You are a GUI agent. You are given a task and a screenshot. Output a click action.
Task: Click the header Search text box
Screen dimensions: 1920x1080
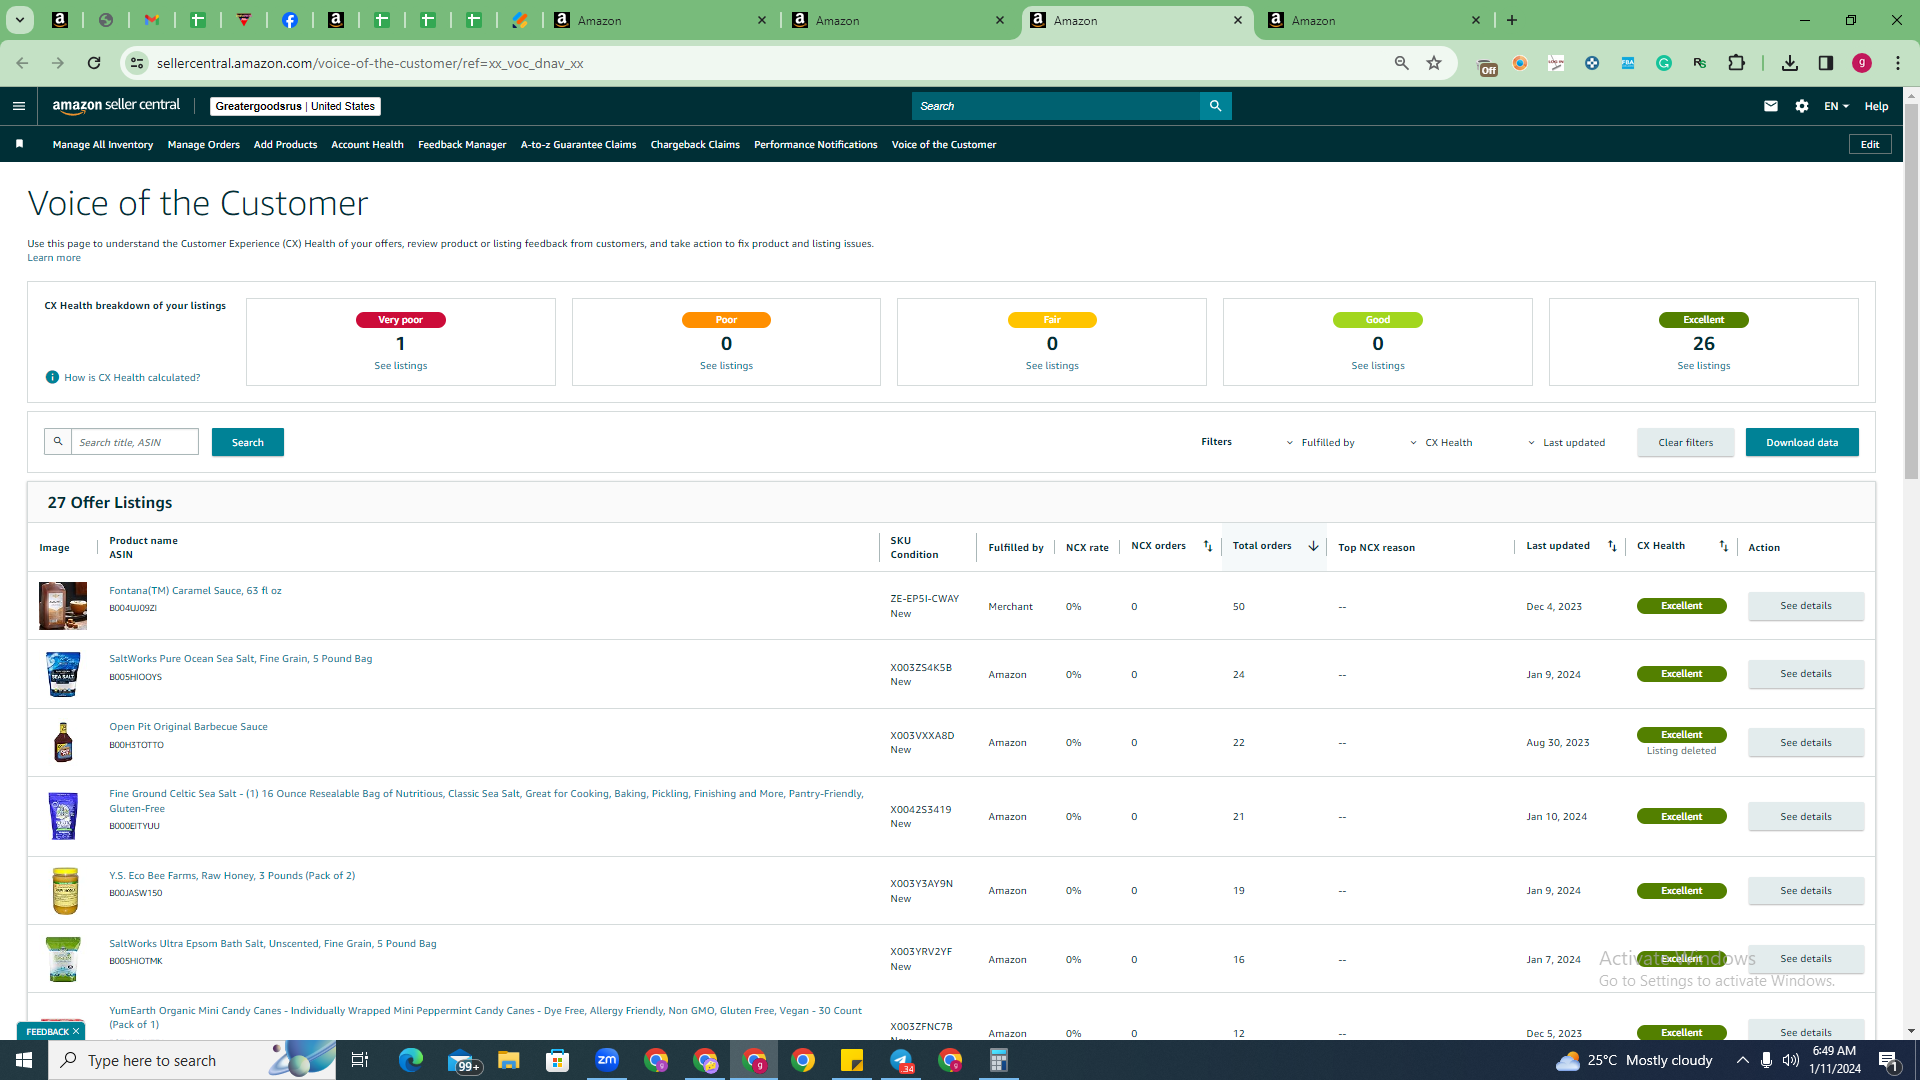(x=1056, y=106)
